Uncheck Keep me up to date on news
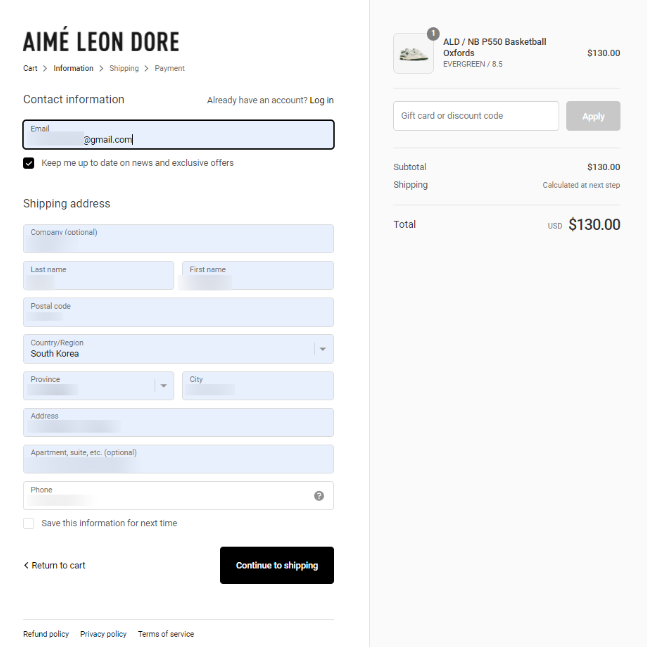Viewport: 647px width, 647px height. point(28,163)
